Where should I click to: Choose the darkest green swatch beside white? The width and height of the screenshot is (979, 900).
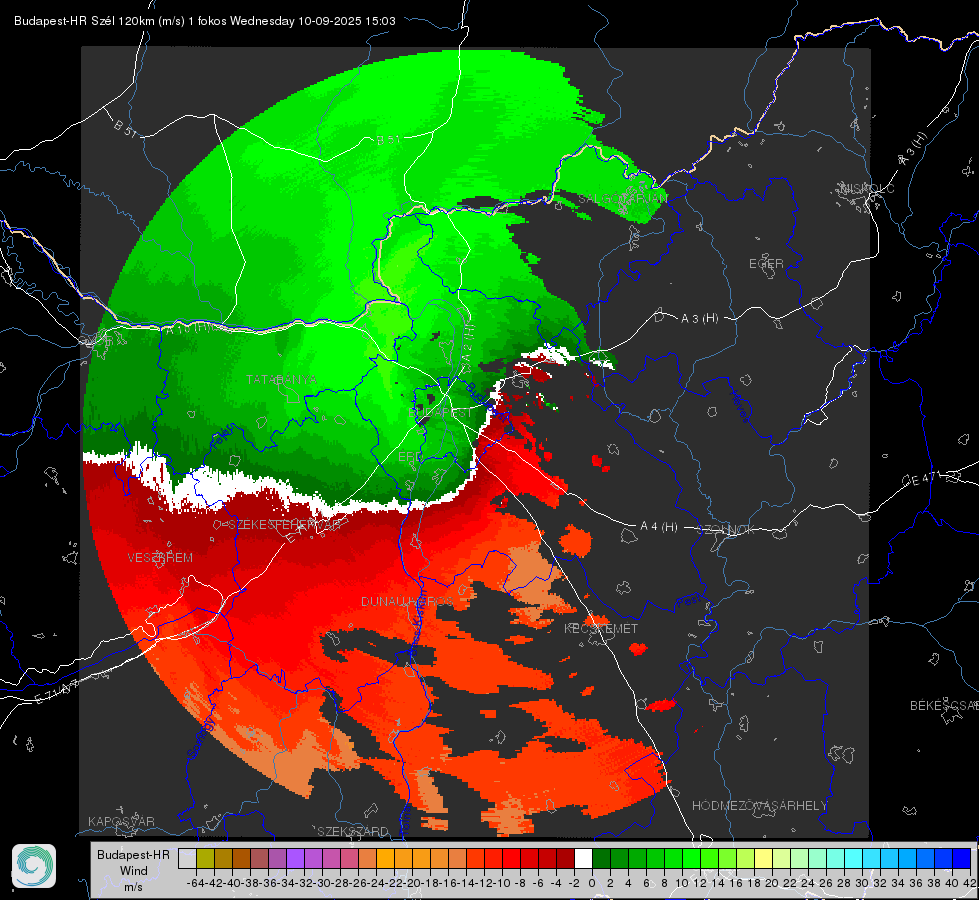[601, 858]
